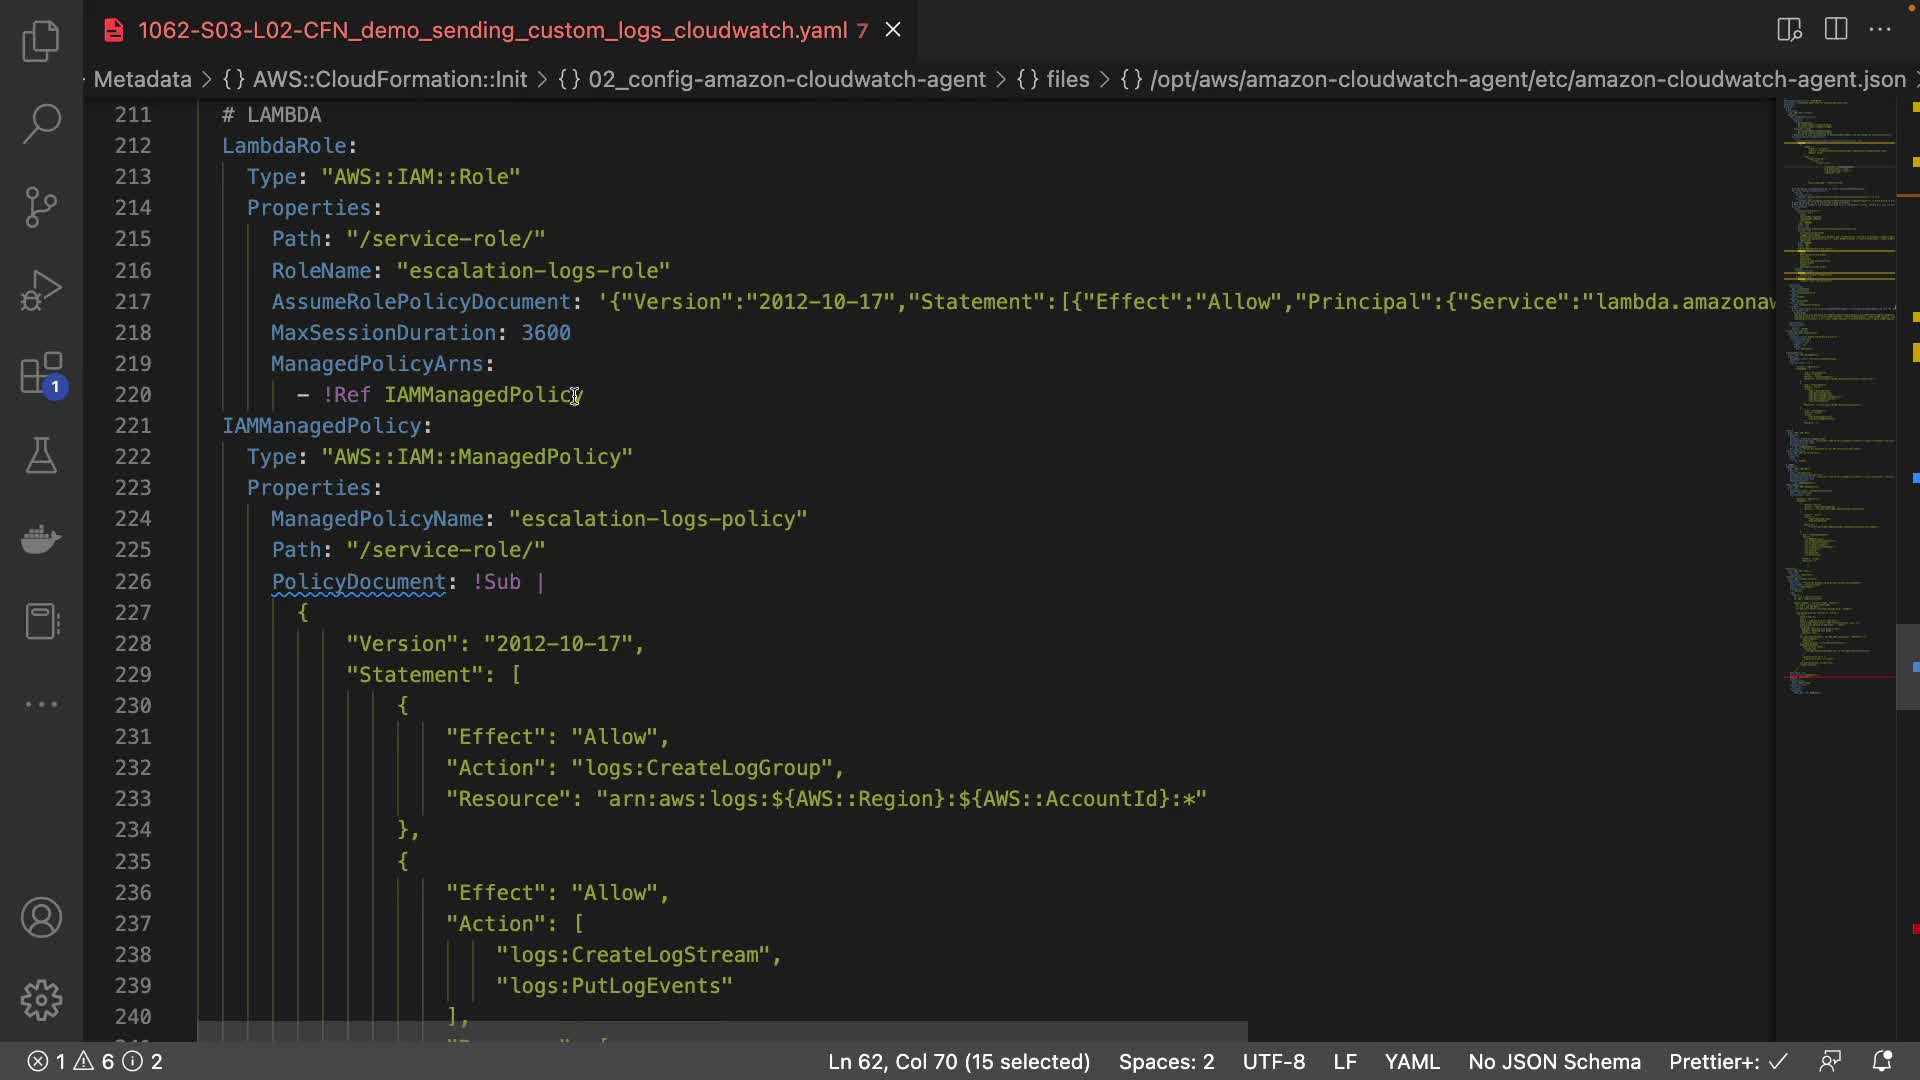This screenshot has height=1080, width=1920.
Task: Open the Run and Debug view
Action: click(x=41, y=290)
